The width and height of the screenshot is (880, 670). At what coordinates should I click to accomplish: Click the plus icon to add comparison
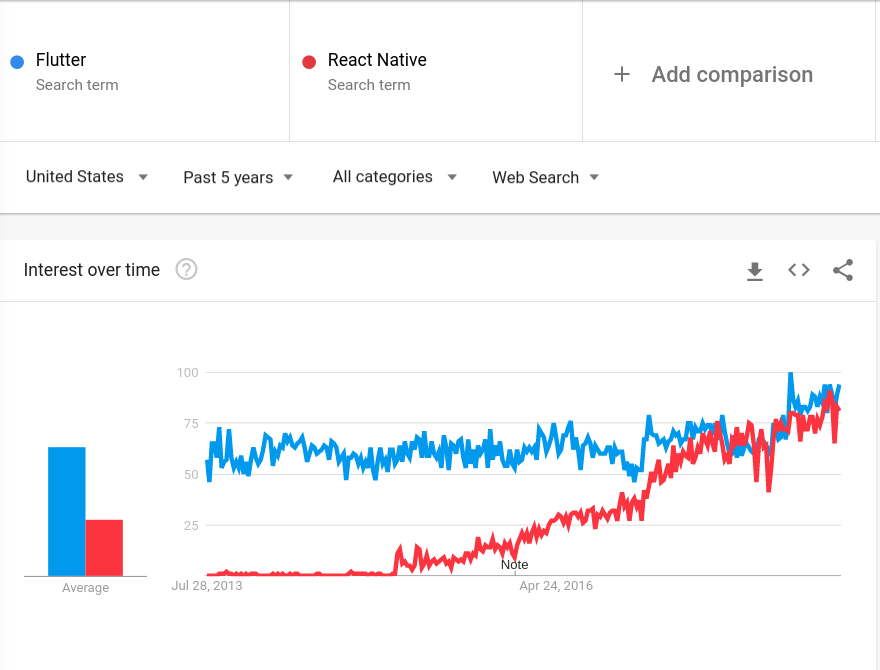622,75
